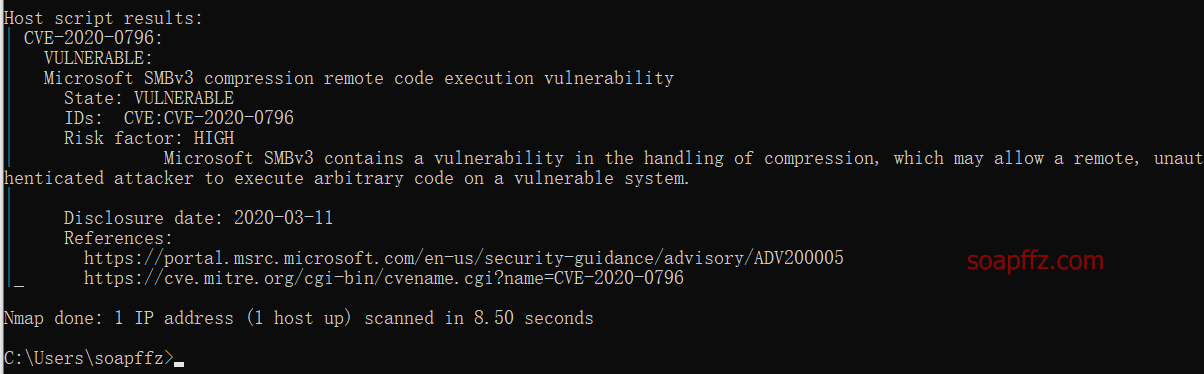1204x374 pixels.
Task: Click the 'IDs: CVE:CVE-2020-0796' line
Action: (179, 118)
